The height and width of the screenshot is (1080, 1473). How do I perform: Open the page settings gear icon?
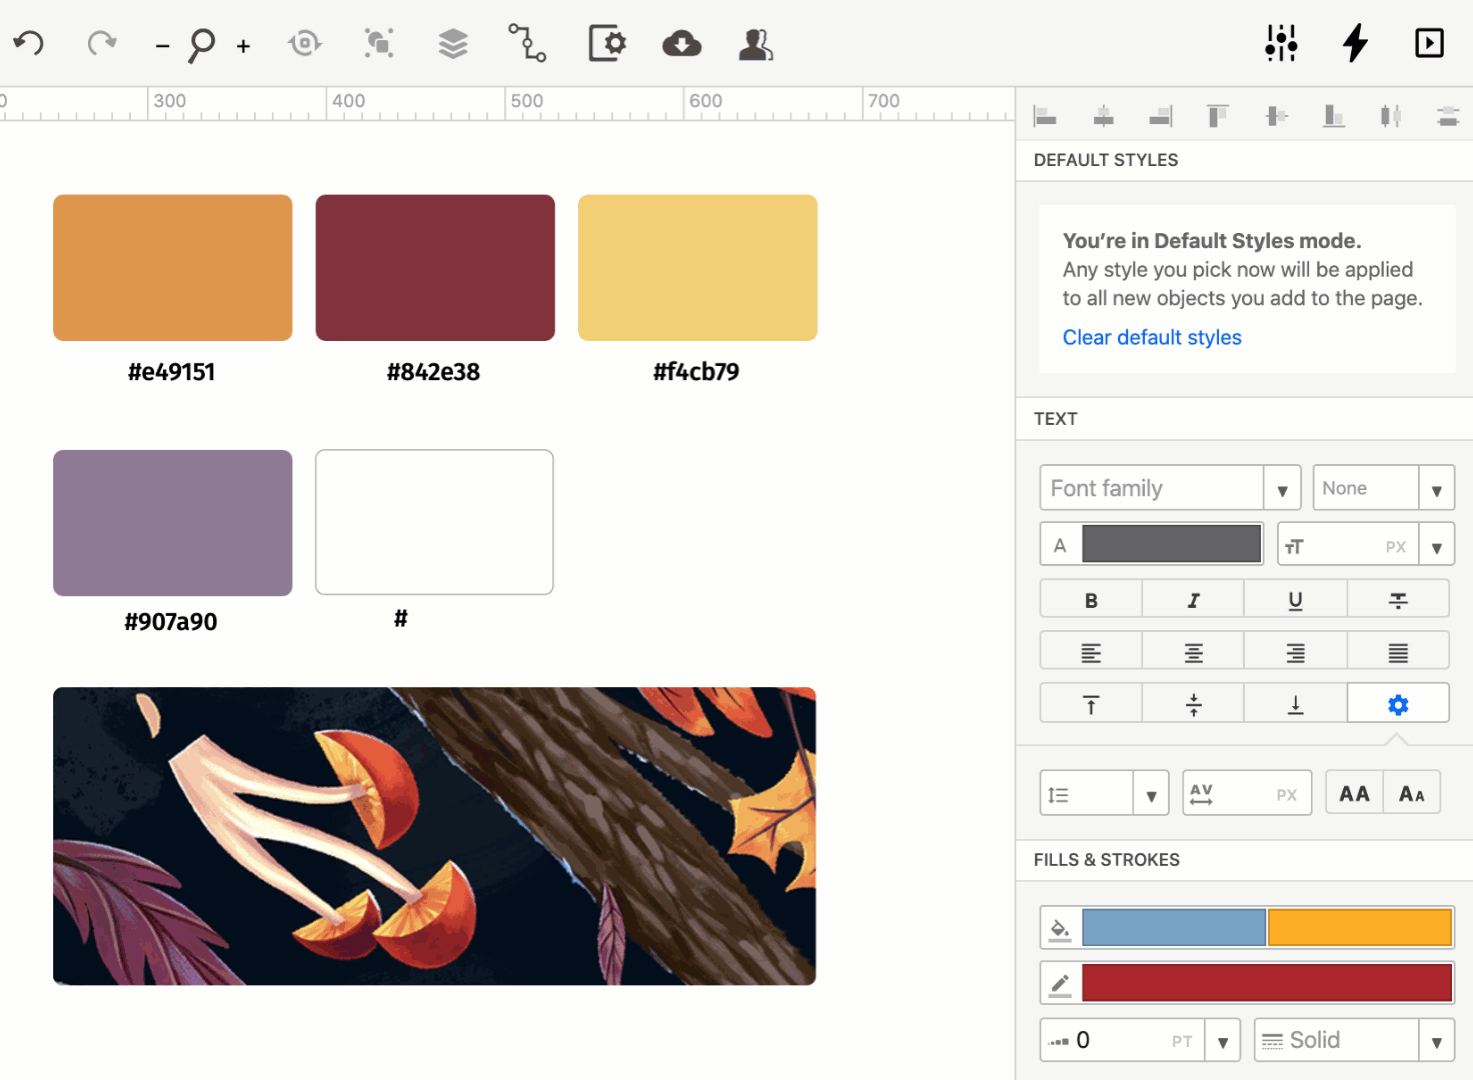click(606, 44)
